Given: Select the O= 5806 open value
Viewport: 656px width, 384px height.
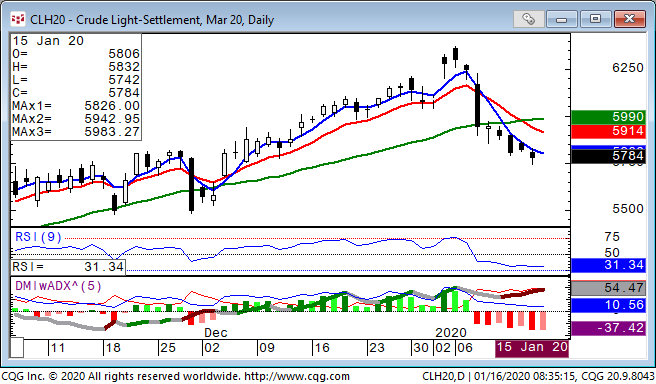Looking at the screenshot, I should [x=76, y=54].
